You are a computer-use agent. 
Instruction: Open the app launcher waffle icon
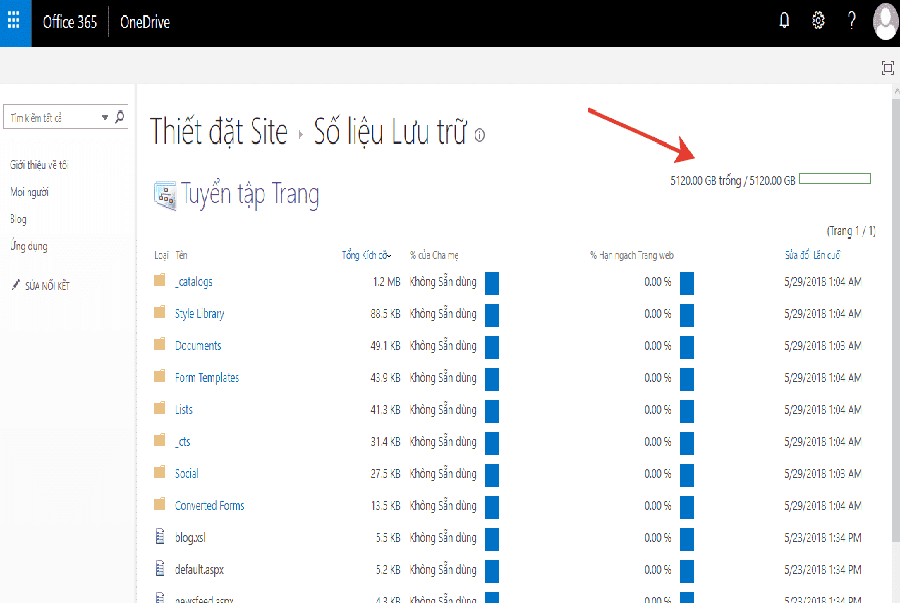point(14,21)
